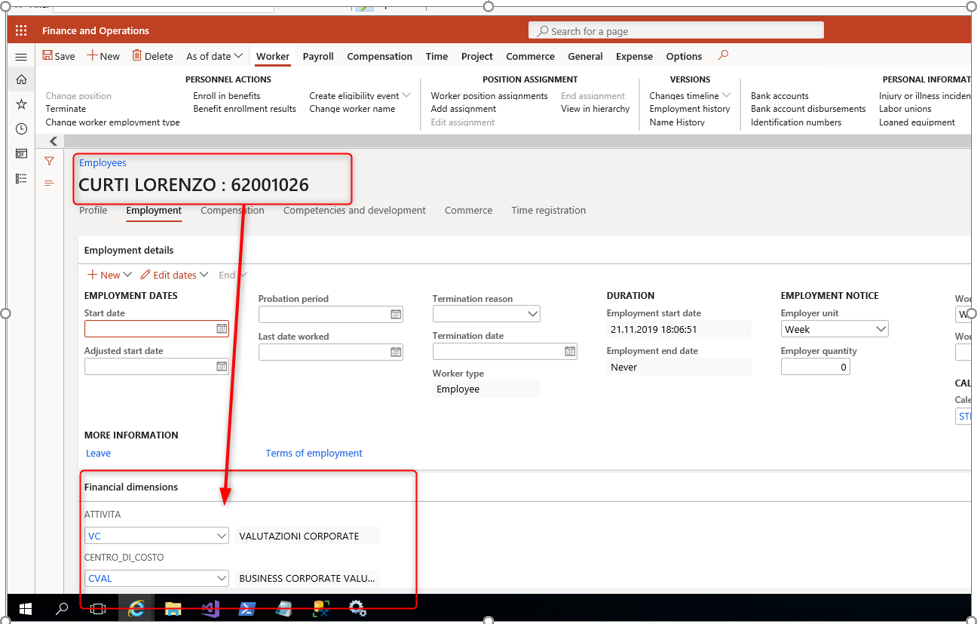
Task: Open Windows taskbar search
Action: 62,608
